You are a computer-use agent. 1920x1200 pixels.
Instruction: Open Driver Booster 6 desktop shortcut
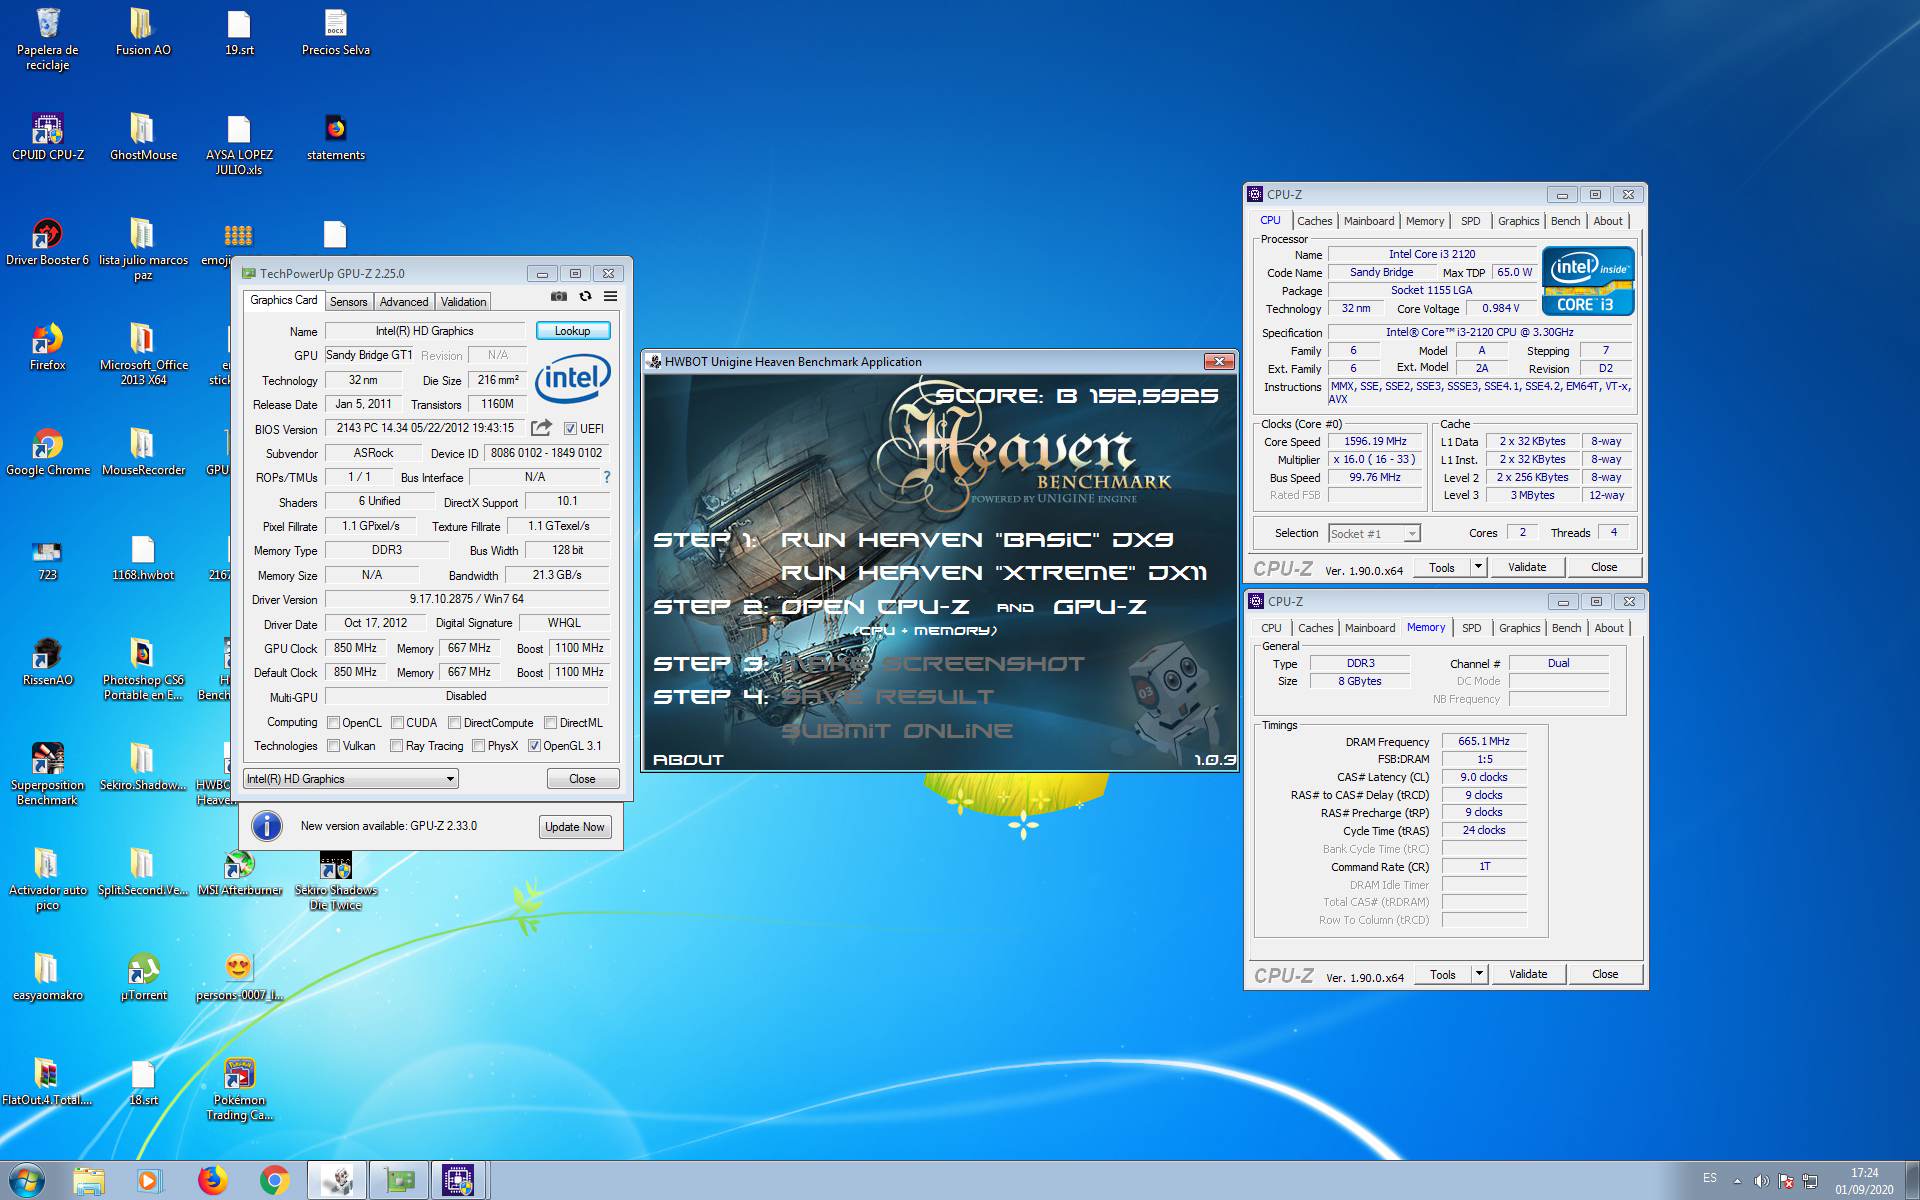pos(47,241)
